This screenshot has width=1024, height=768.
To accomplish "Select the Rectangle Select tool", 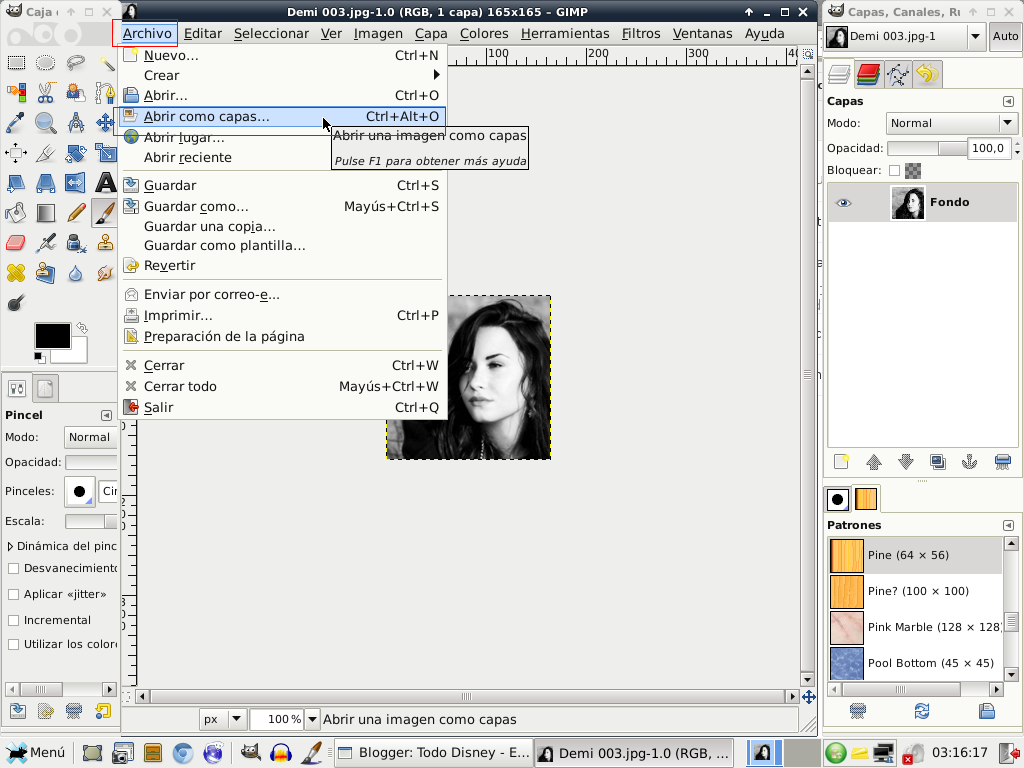I will click(16, 63).
